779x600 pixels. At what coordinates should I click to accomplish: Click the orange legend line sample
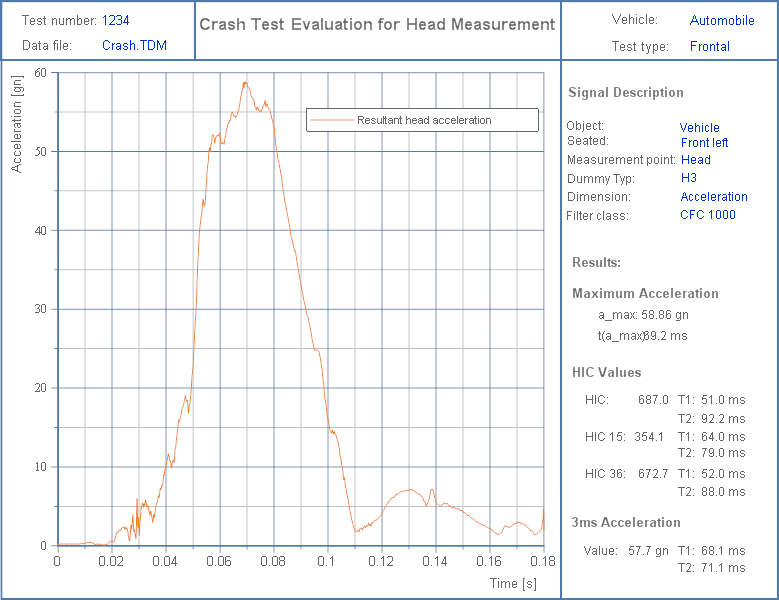click(x=332, y=120)
